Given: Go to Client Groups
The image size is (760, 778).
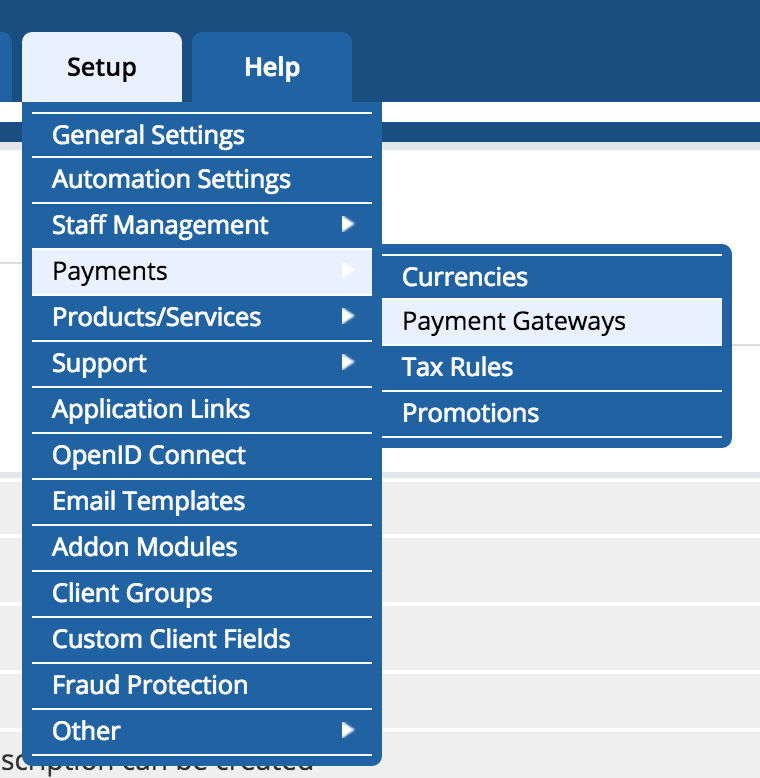Looking at the screenshot, I should pyautogui.click(x=132, y=593).
